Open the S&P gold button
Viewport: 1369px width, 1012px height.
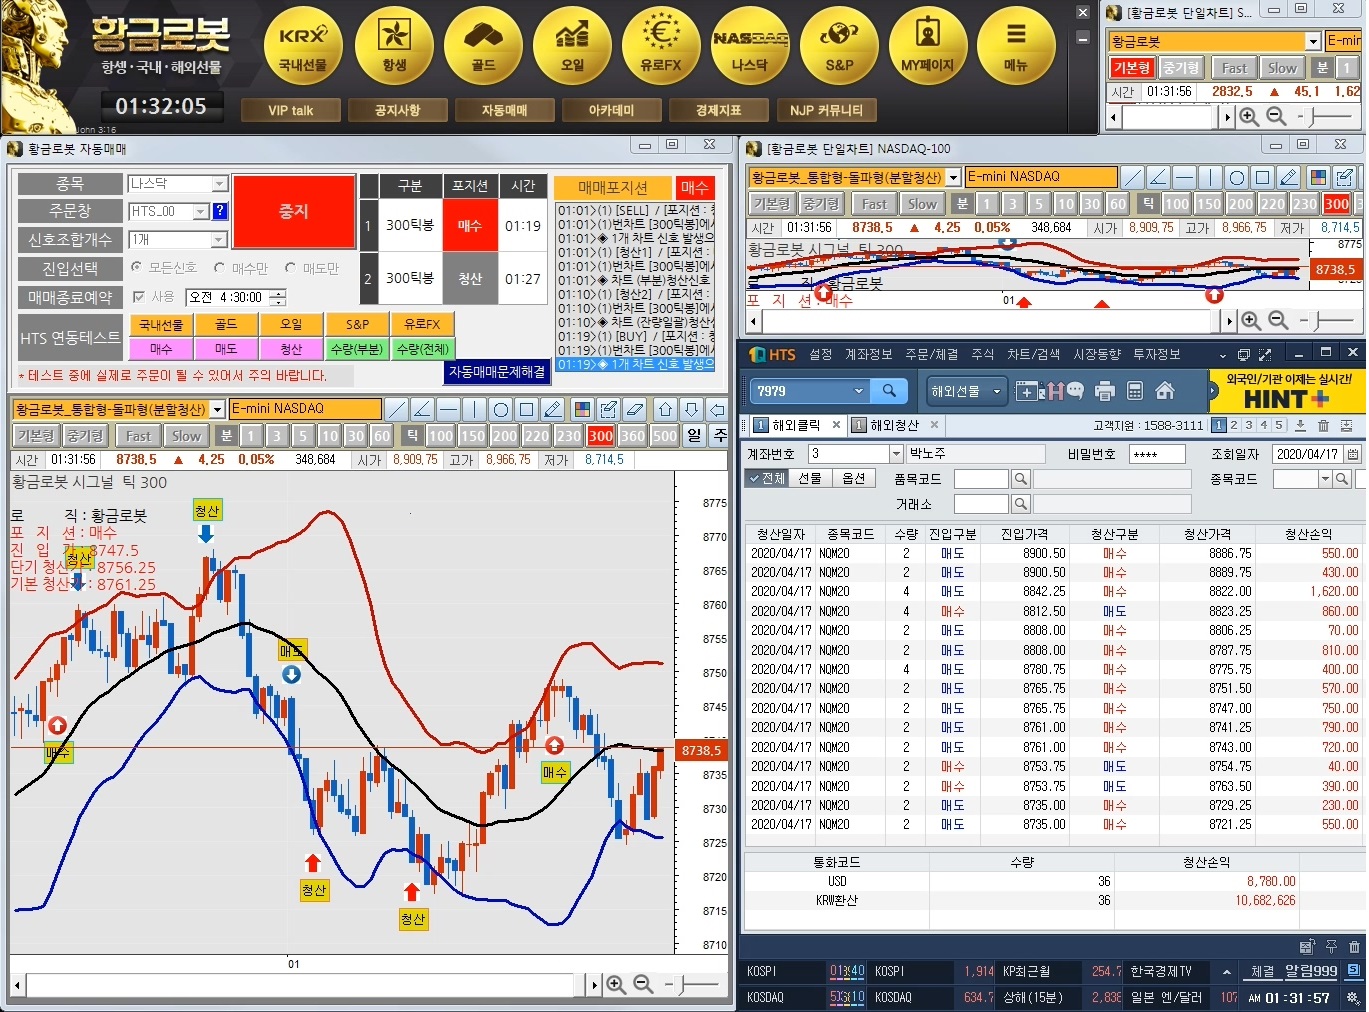(839, 46)
